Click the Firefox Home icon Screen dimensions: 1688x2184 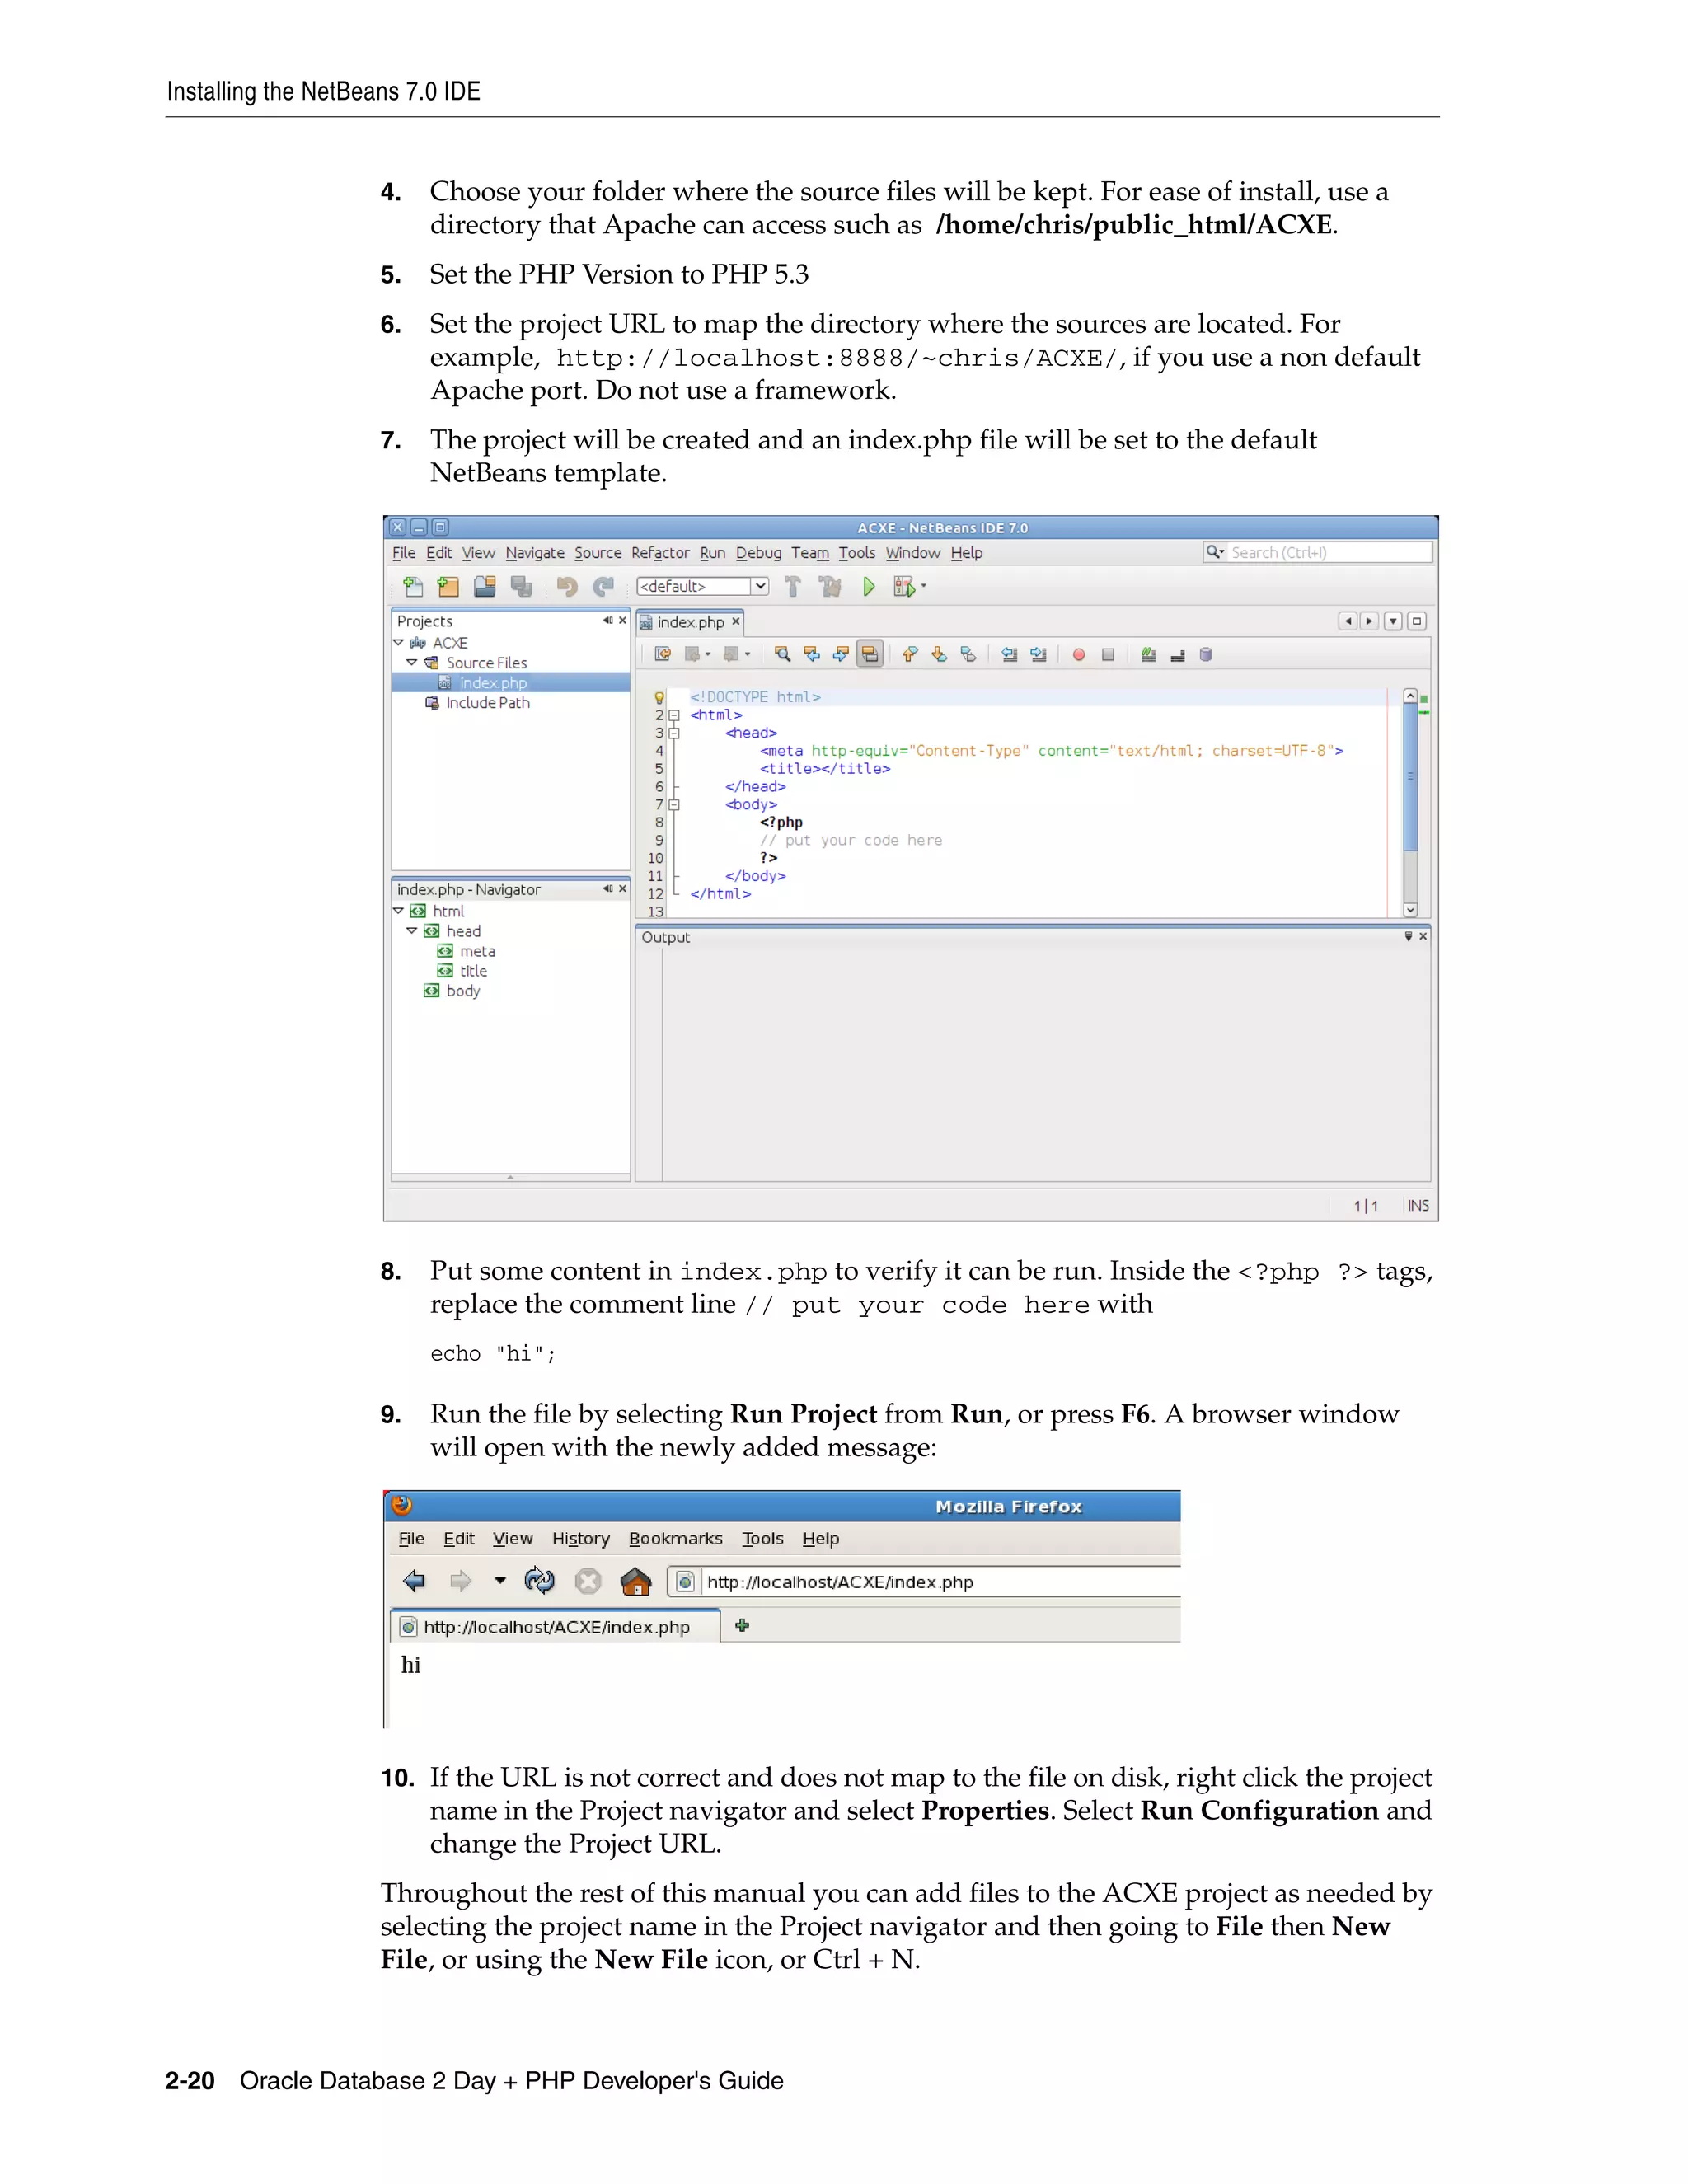point(636,1581)
